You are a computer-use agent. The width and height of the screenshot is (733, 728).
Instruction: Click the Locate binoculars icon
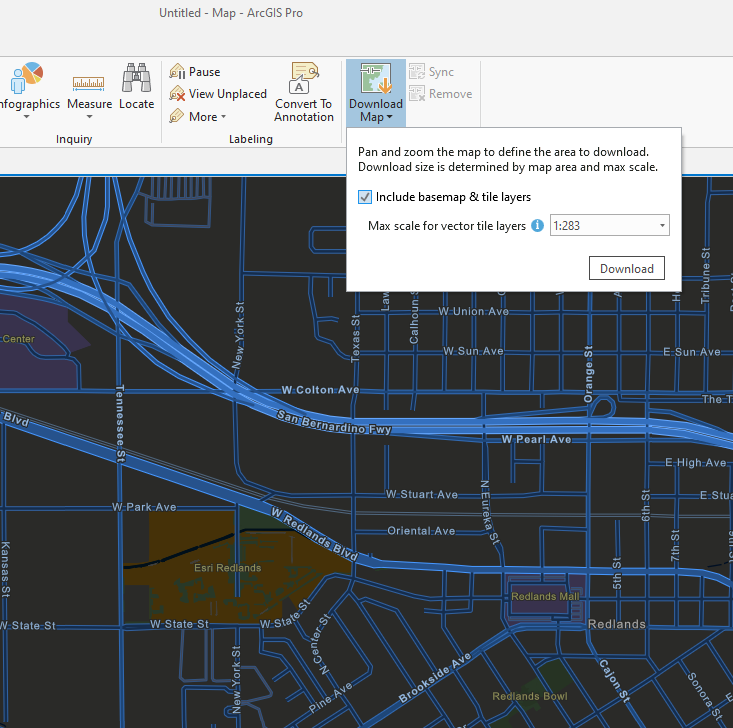point(137,78)
